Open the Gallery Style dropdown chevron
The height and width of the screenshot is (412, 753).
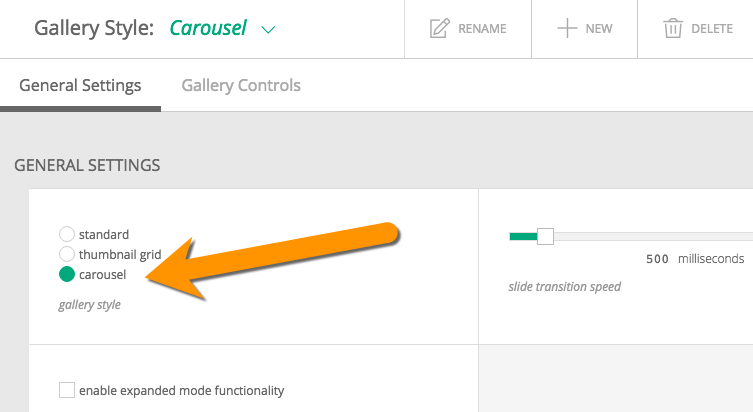268,30
